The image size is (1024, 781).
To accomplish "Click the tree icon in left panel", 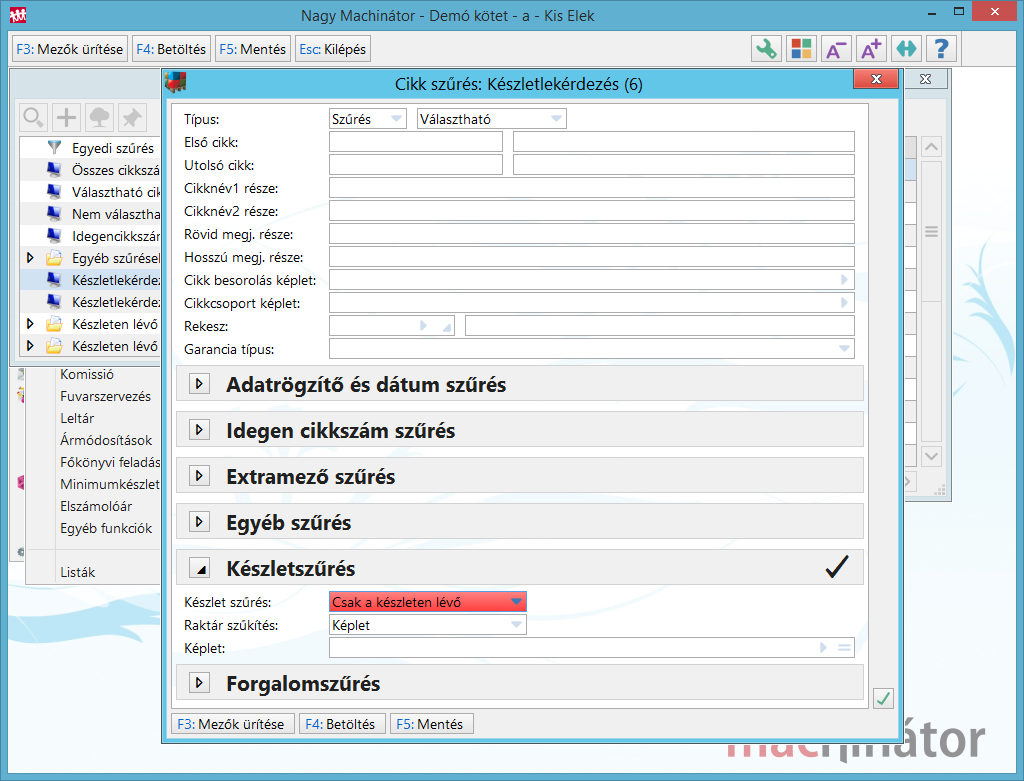I will [99, 118].
